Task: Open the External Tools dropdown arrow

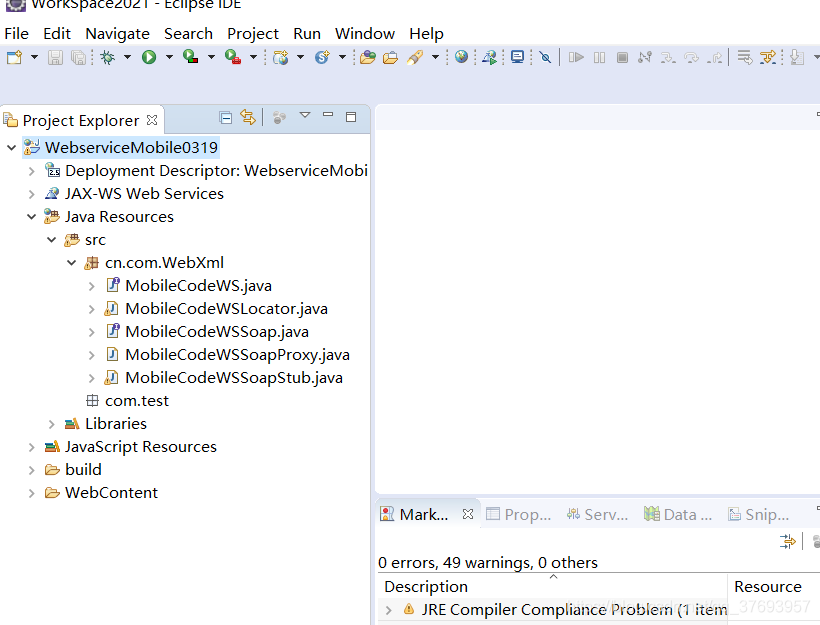Action: (x=253, y=57)
